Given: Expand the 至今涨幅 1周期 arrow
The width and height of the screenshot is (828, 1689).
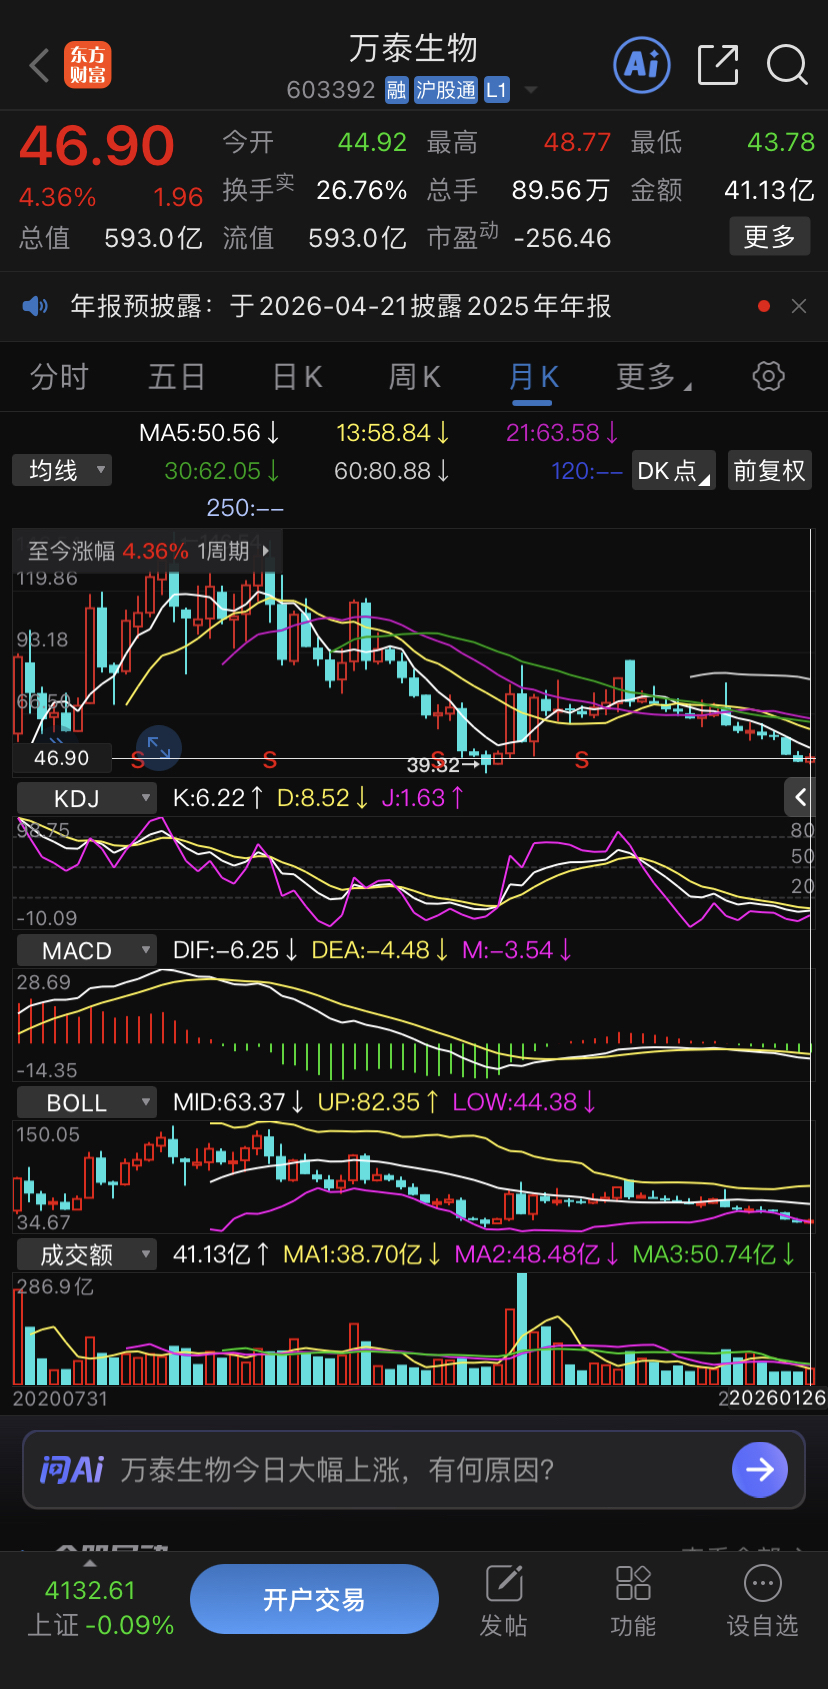Looking at the screenshot, I should [266, 551].
